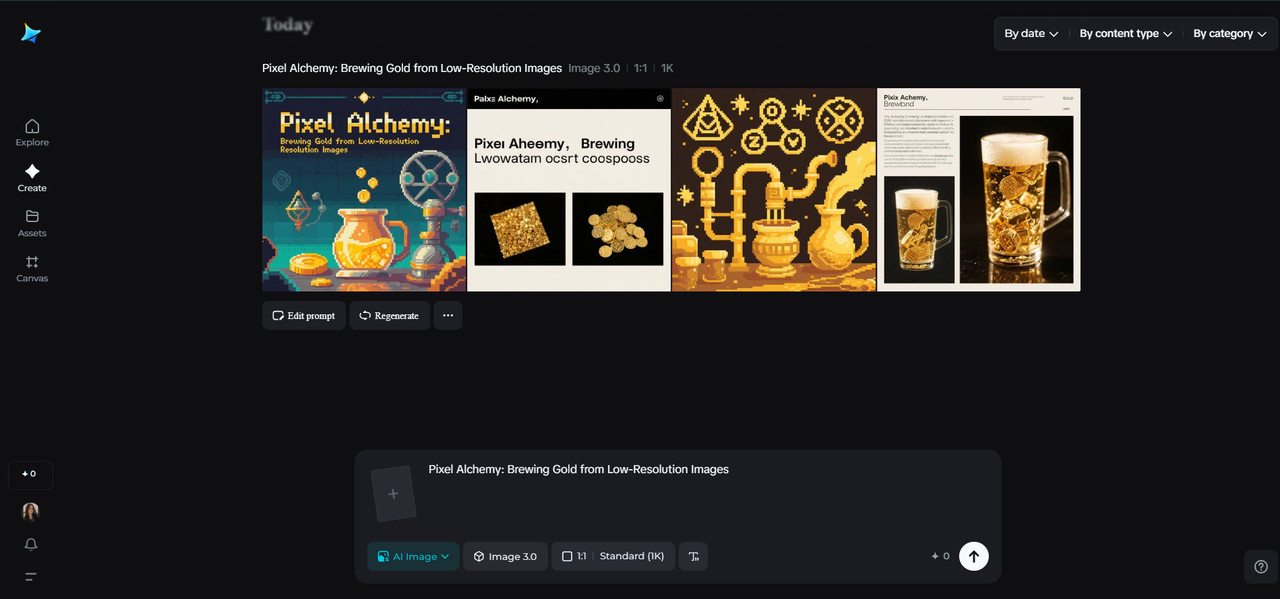
Task: Open the AI Image mode dropdown
Action: [x=413, y=556]
